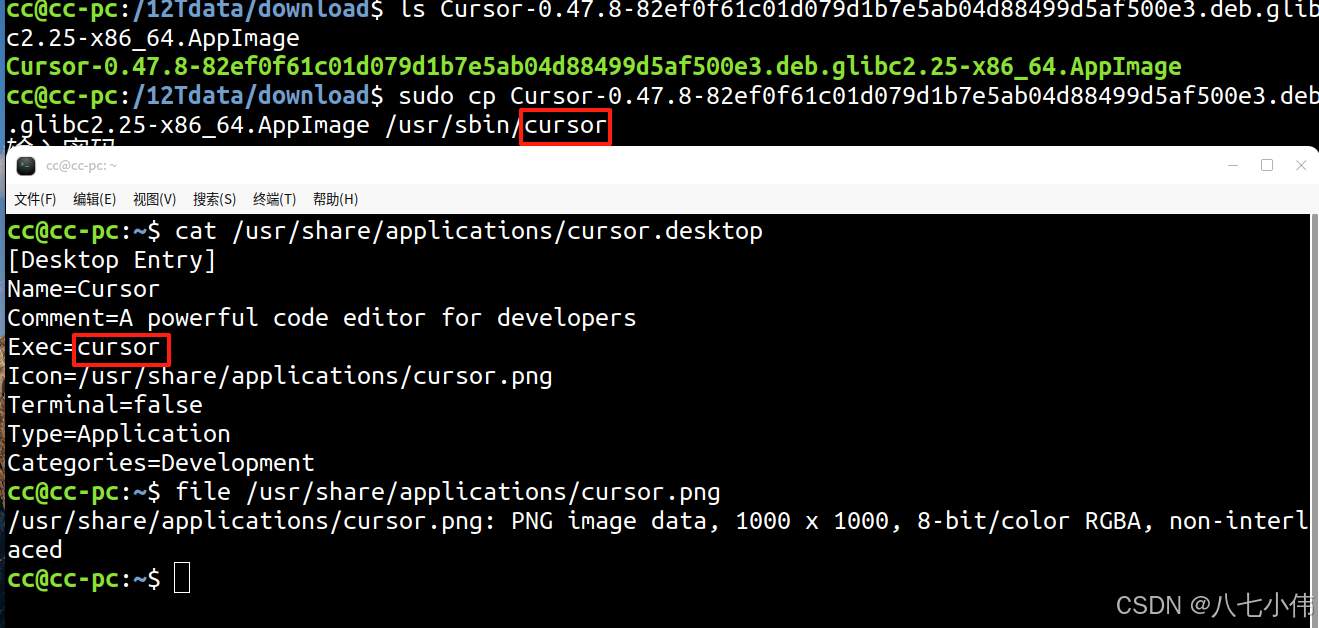Open the 视图(V) menu
The height and width of the screenshot is (628, 1319).
[x=155, y=199]
